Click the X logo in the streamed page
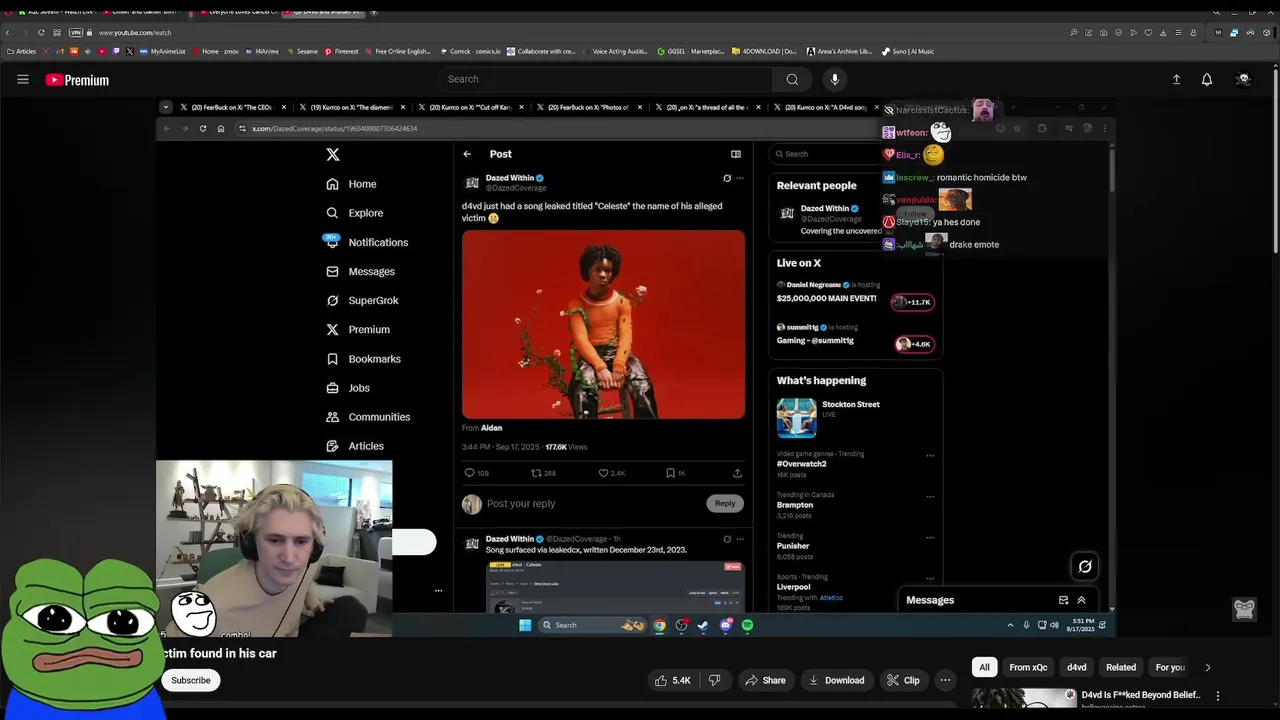Screen dimensions: 1280x720 (x=333, y=154)
